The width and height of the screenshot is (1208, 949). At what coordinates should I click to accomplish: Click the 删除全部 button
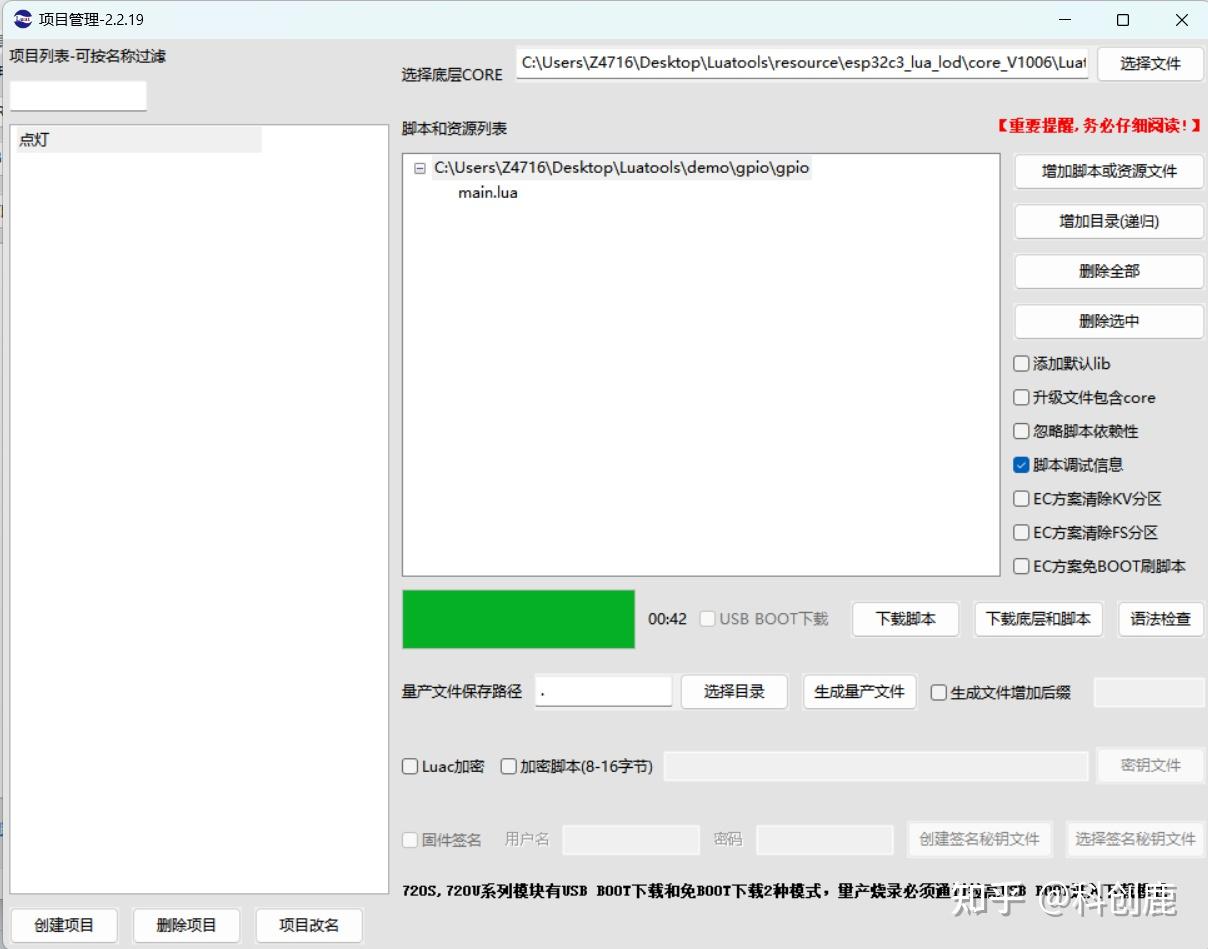tap(1109, 271)
